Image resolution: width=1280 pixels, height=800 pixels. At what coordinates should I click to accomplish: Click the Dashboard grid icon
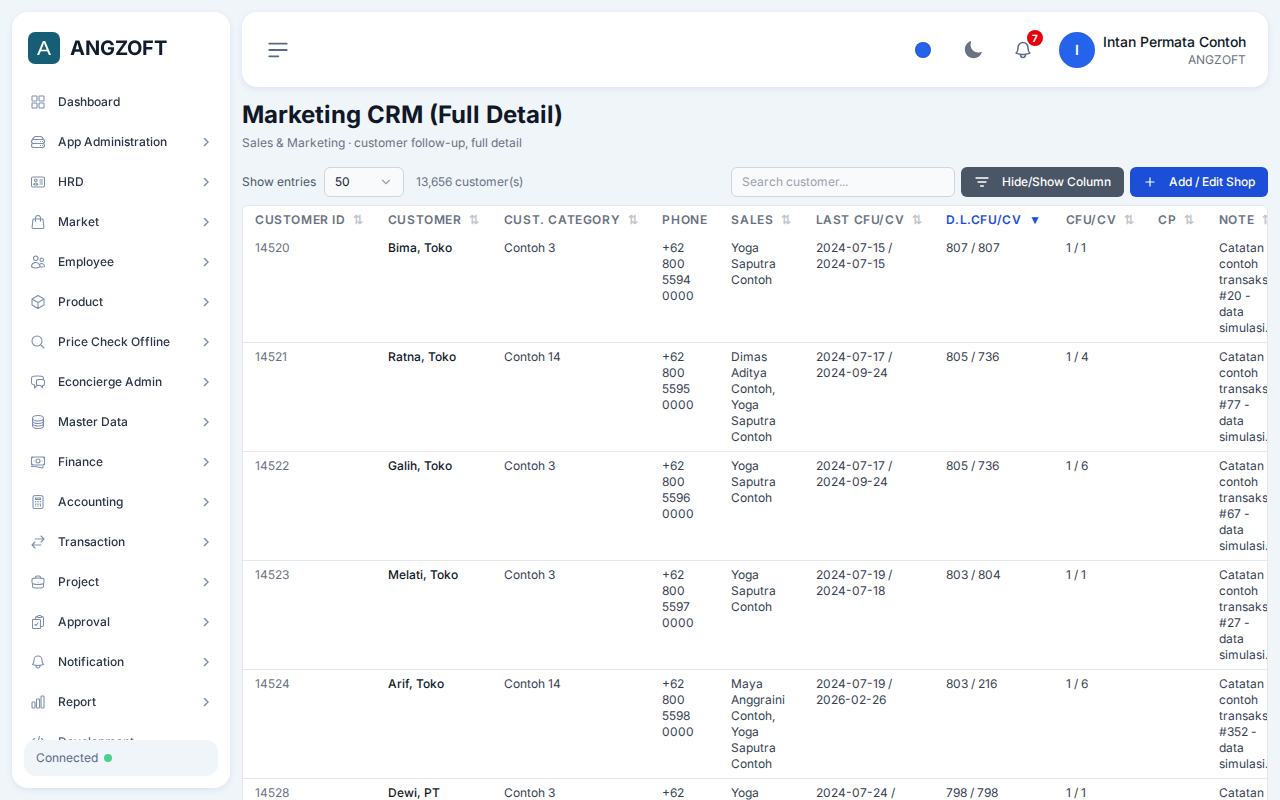coord(38,102)
